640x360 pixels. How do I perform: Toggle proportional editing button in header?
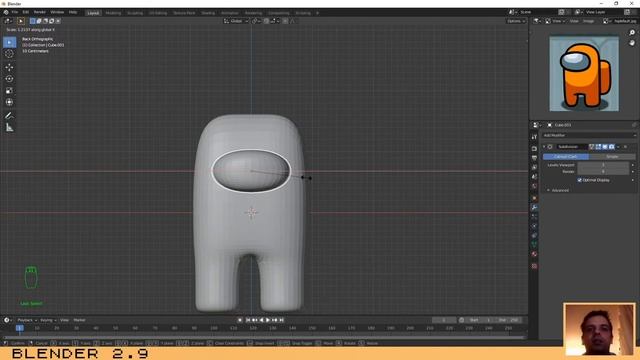285,21
